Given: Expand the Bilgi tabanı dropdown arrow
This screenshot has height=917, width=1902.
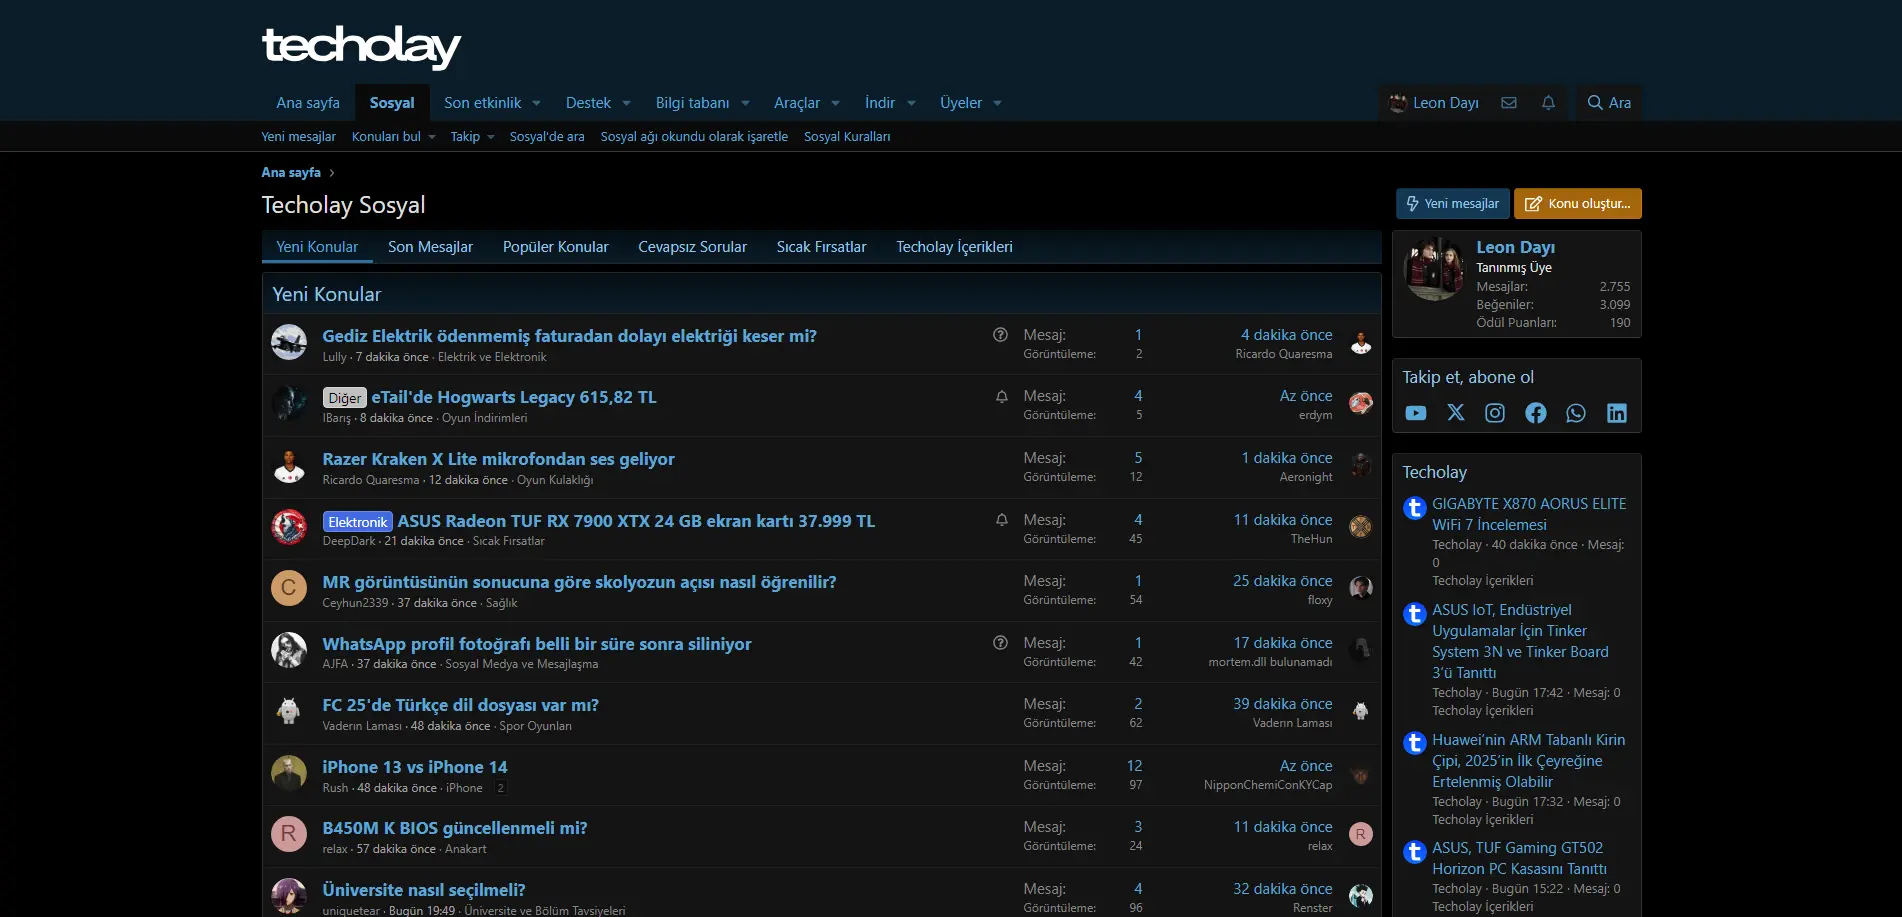Looking at the screenshot, I should click(745, 103).
